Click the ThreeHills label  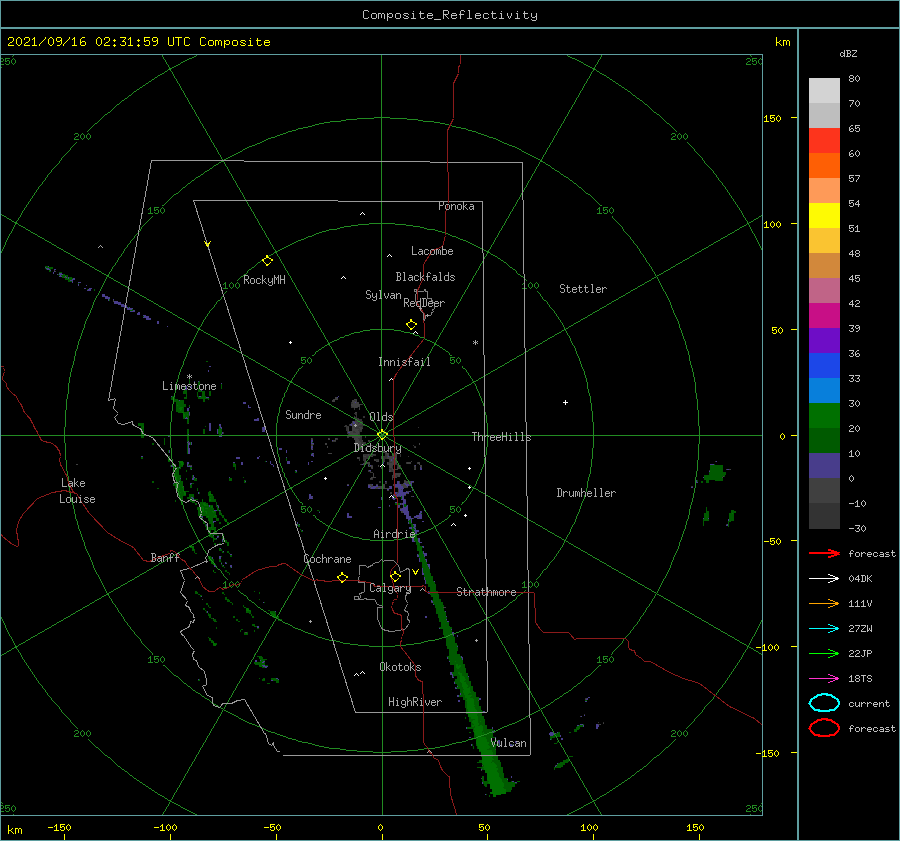[501, 437]
